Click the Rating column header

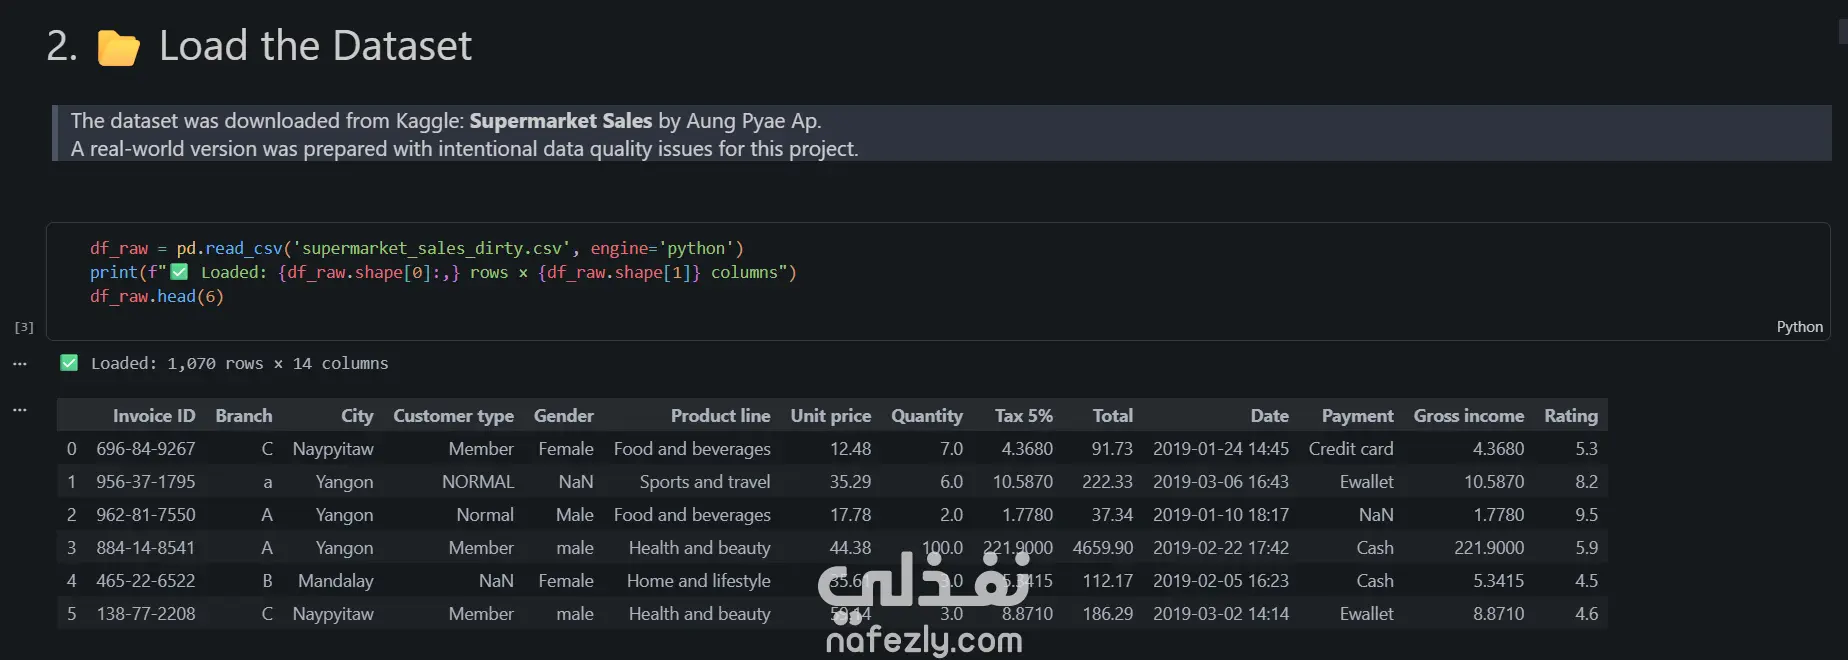pyautogui.click(x=1571, y=416)
